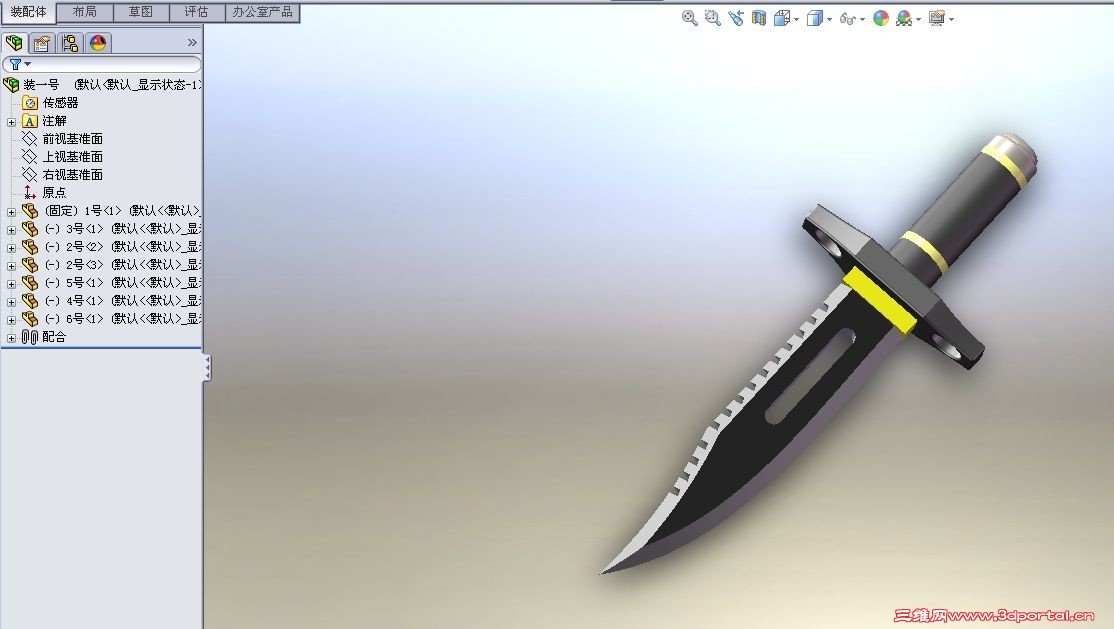Click the part icon of 3号<1>
Image resolution: width=1114 pixels, height=629 pixels.
coord(30,228)
